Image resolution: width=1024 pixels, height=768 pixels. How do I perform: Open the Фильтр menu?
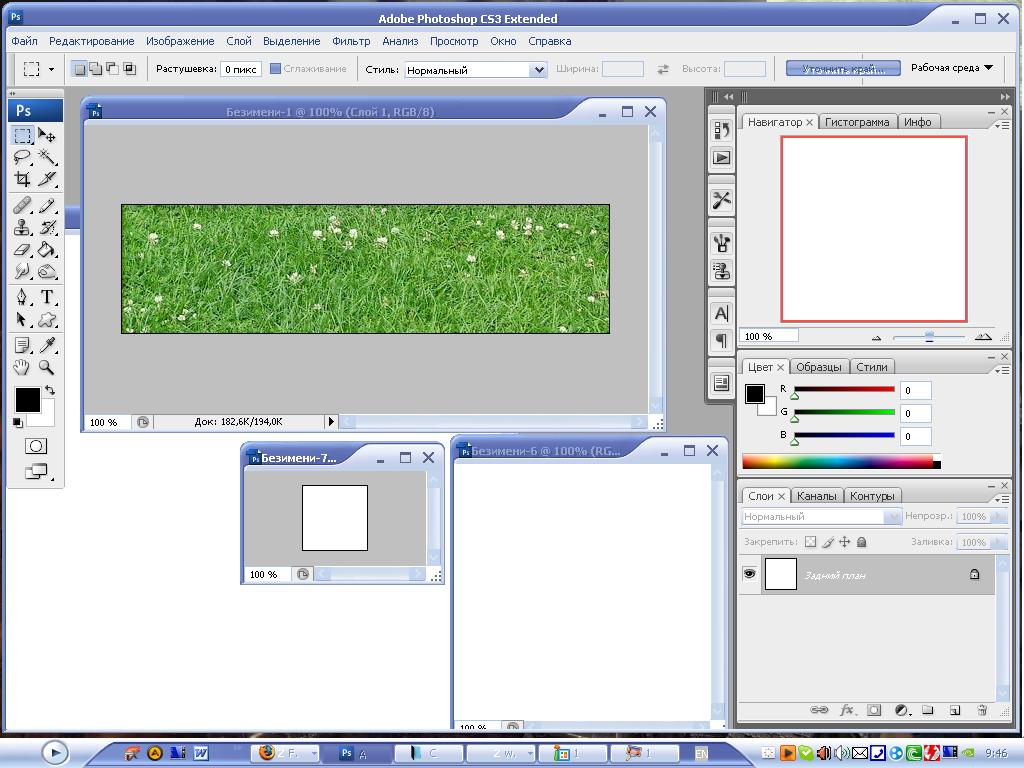pyautogui.click(x=351, y=41)
